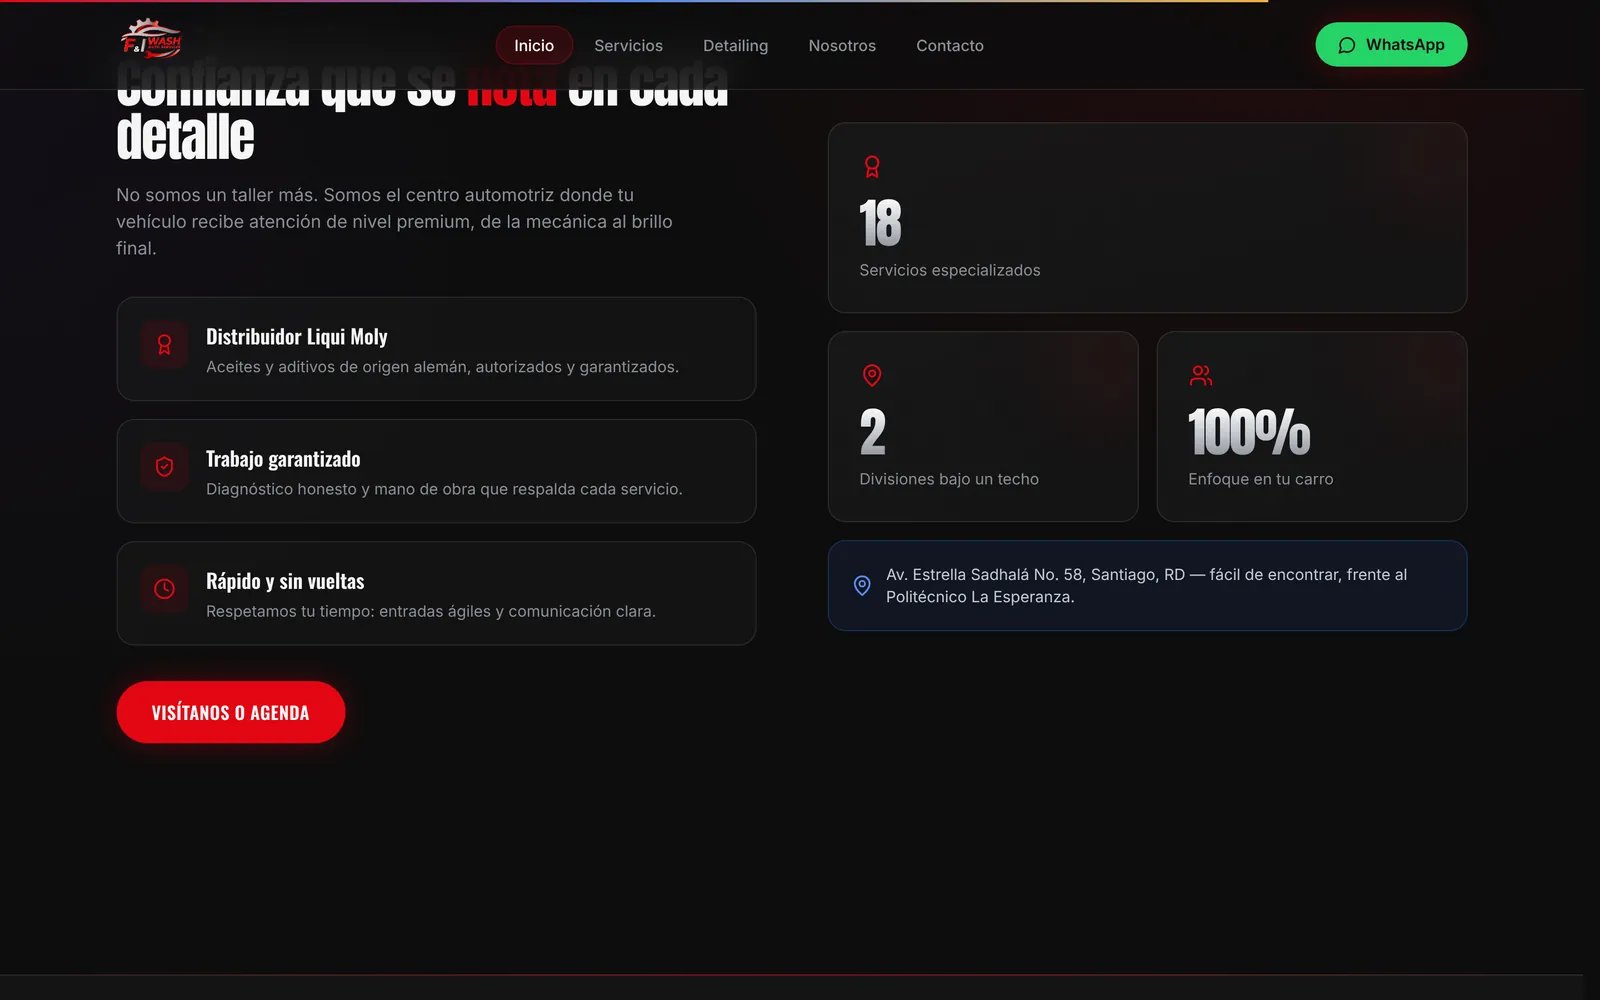Screen dimensions: 1600x1000
Task: Click the 18 statistic number
Action: 880,223
